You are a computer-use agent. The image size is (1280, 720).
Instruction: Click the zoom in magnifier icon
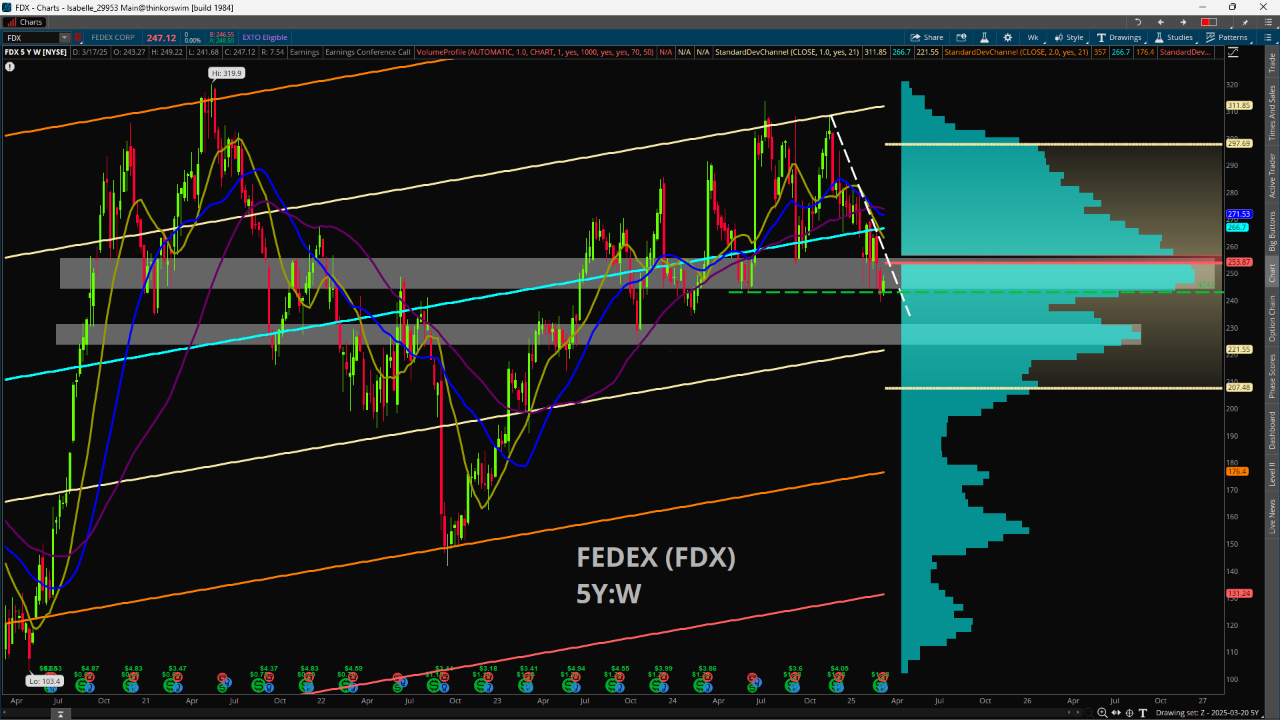point(1102,713)
